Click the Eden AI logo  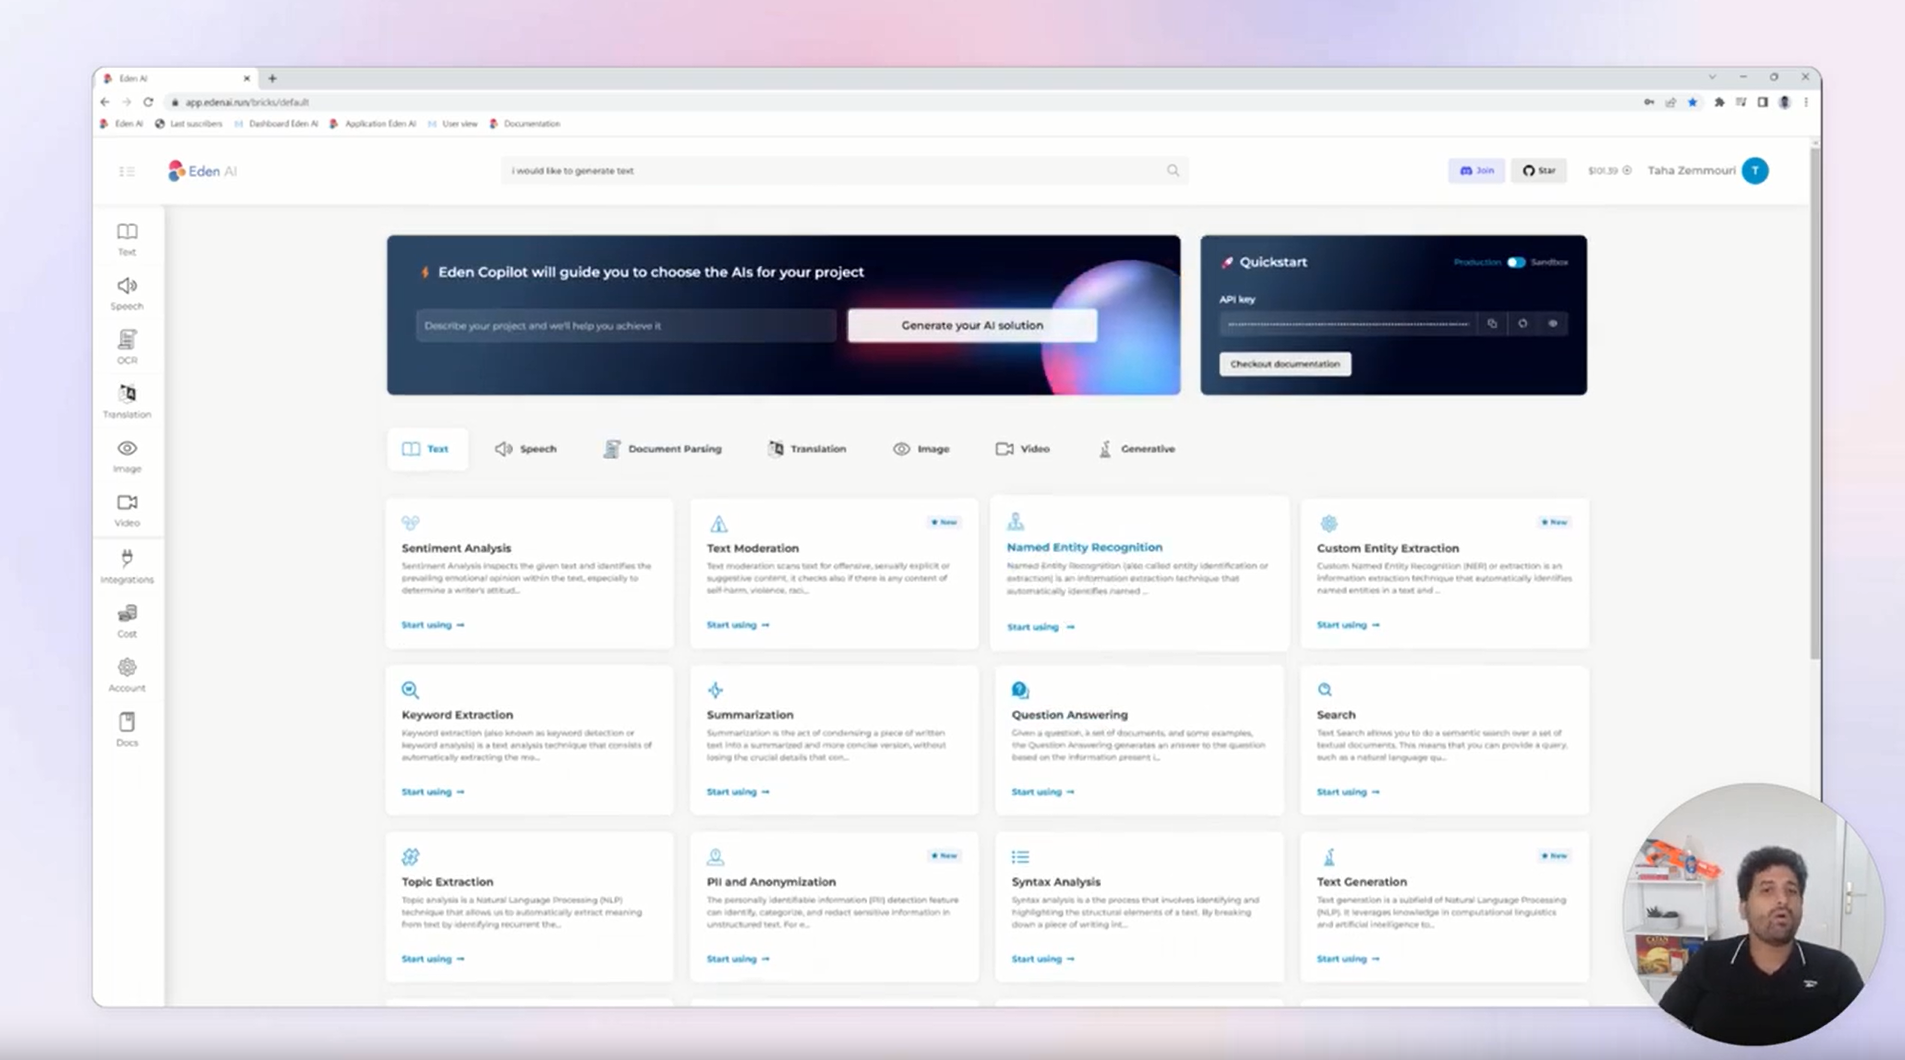(202, 171)
